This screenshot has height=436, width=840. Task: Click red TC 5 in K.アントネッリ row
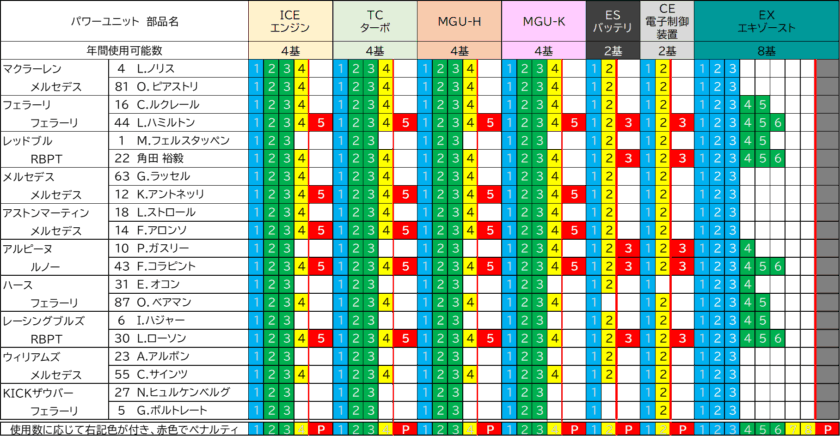pos(405,194)
